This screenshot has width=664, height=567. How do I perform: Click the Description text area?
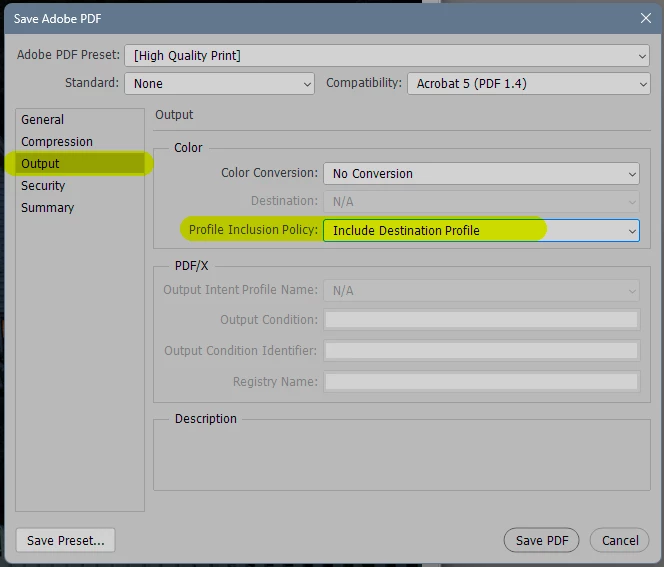tap(401, 457)
